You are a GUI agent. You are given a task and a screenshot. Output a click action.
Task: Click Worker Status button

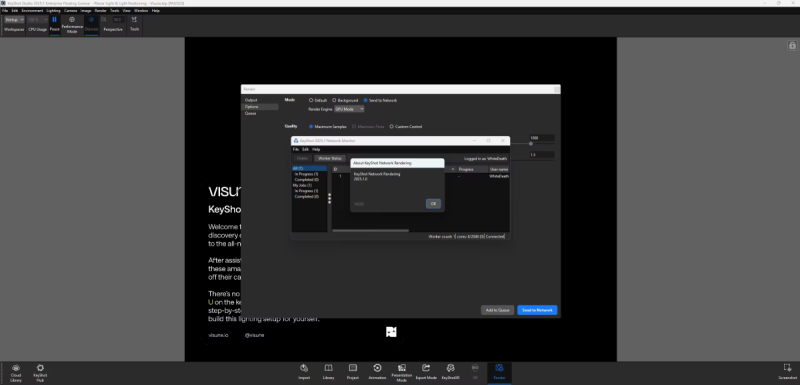330,159
